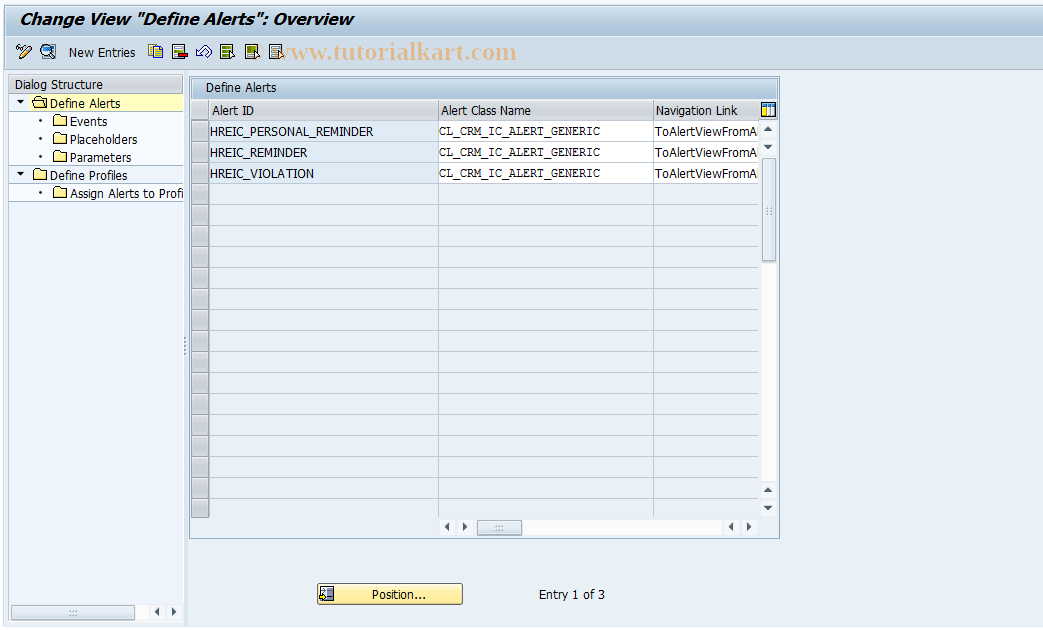Click the Entry 1 of 3 status text
The image size is (1043, 630).
(x=571, y=595)
